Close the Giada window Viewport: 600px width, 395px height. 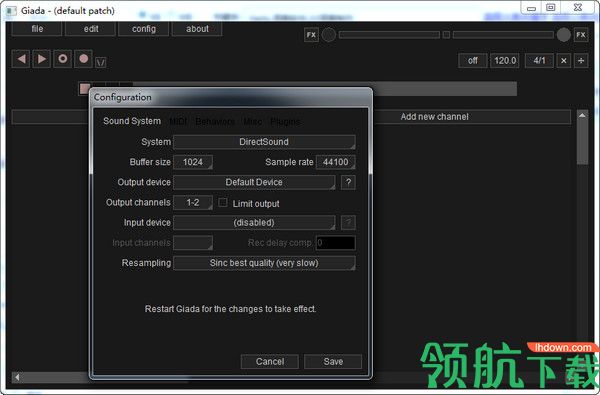pyautogui.click(x=578, y=8)
